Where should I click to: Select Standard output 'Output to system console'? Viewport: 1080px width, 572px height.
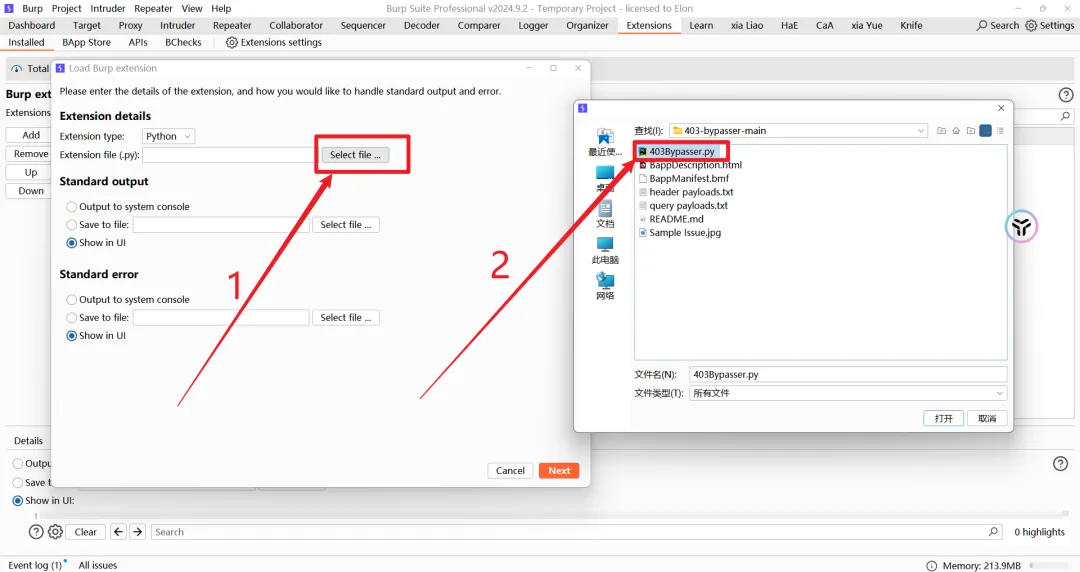[x=72, y=207]
